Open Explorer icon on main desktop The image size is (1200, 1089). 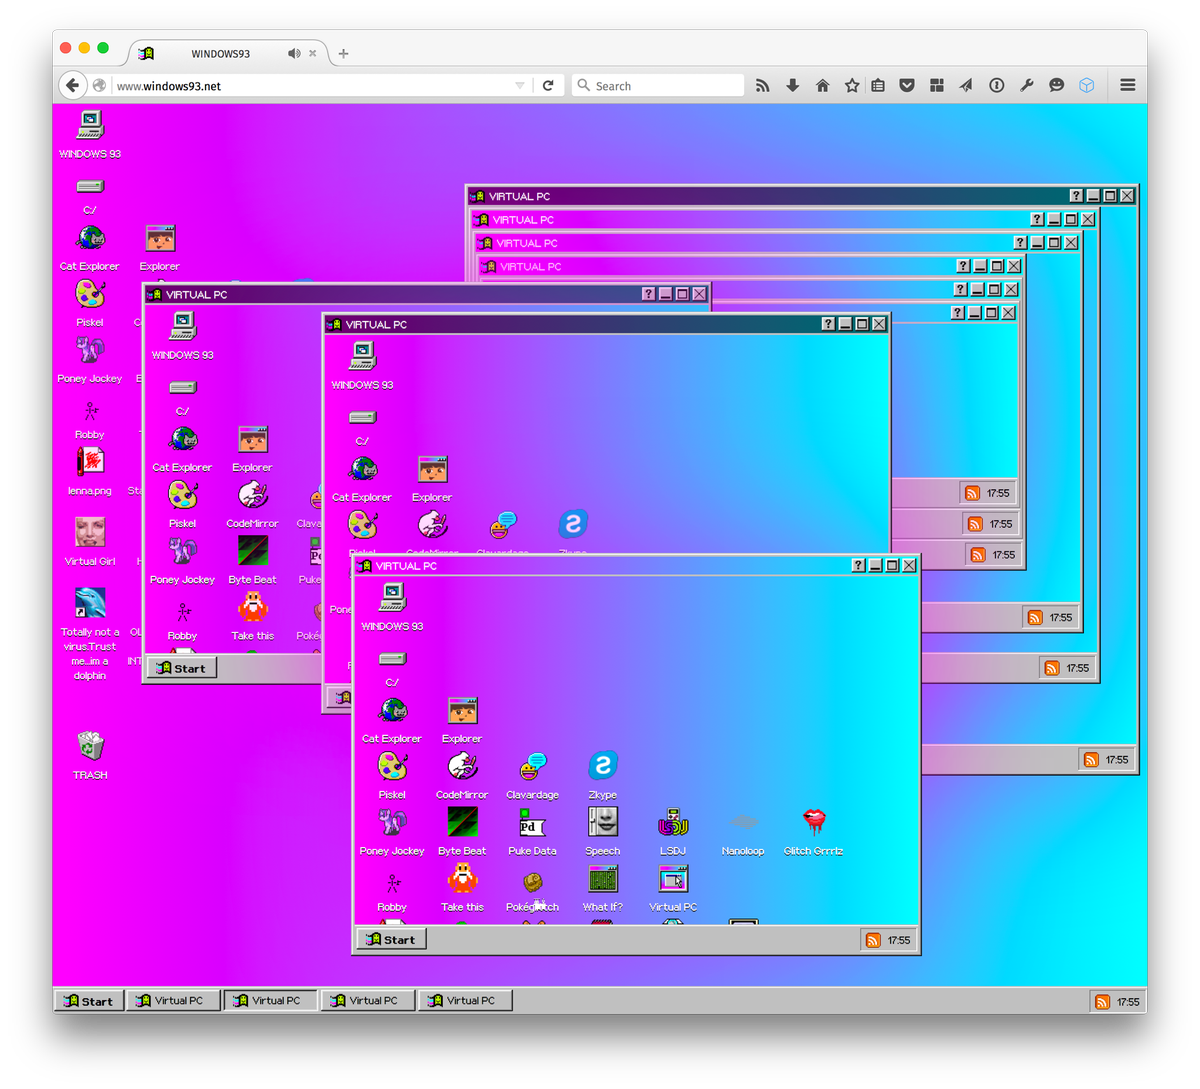(x=160, y=239)
